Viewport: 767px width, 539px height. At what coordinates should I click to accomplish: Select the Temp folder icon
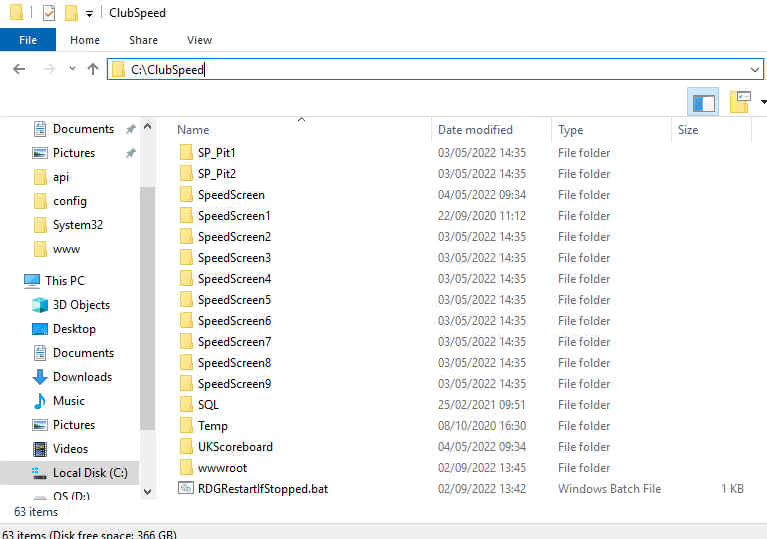pyautogui.click(x=186, y=426)
